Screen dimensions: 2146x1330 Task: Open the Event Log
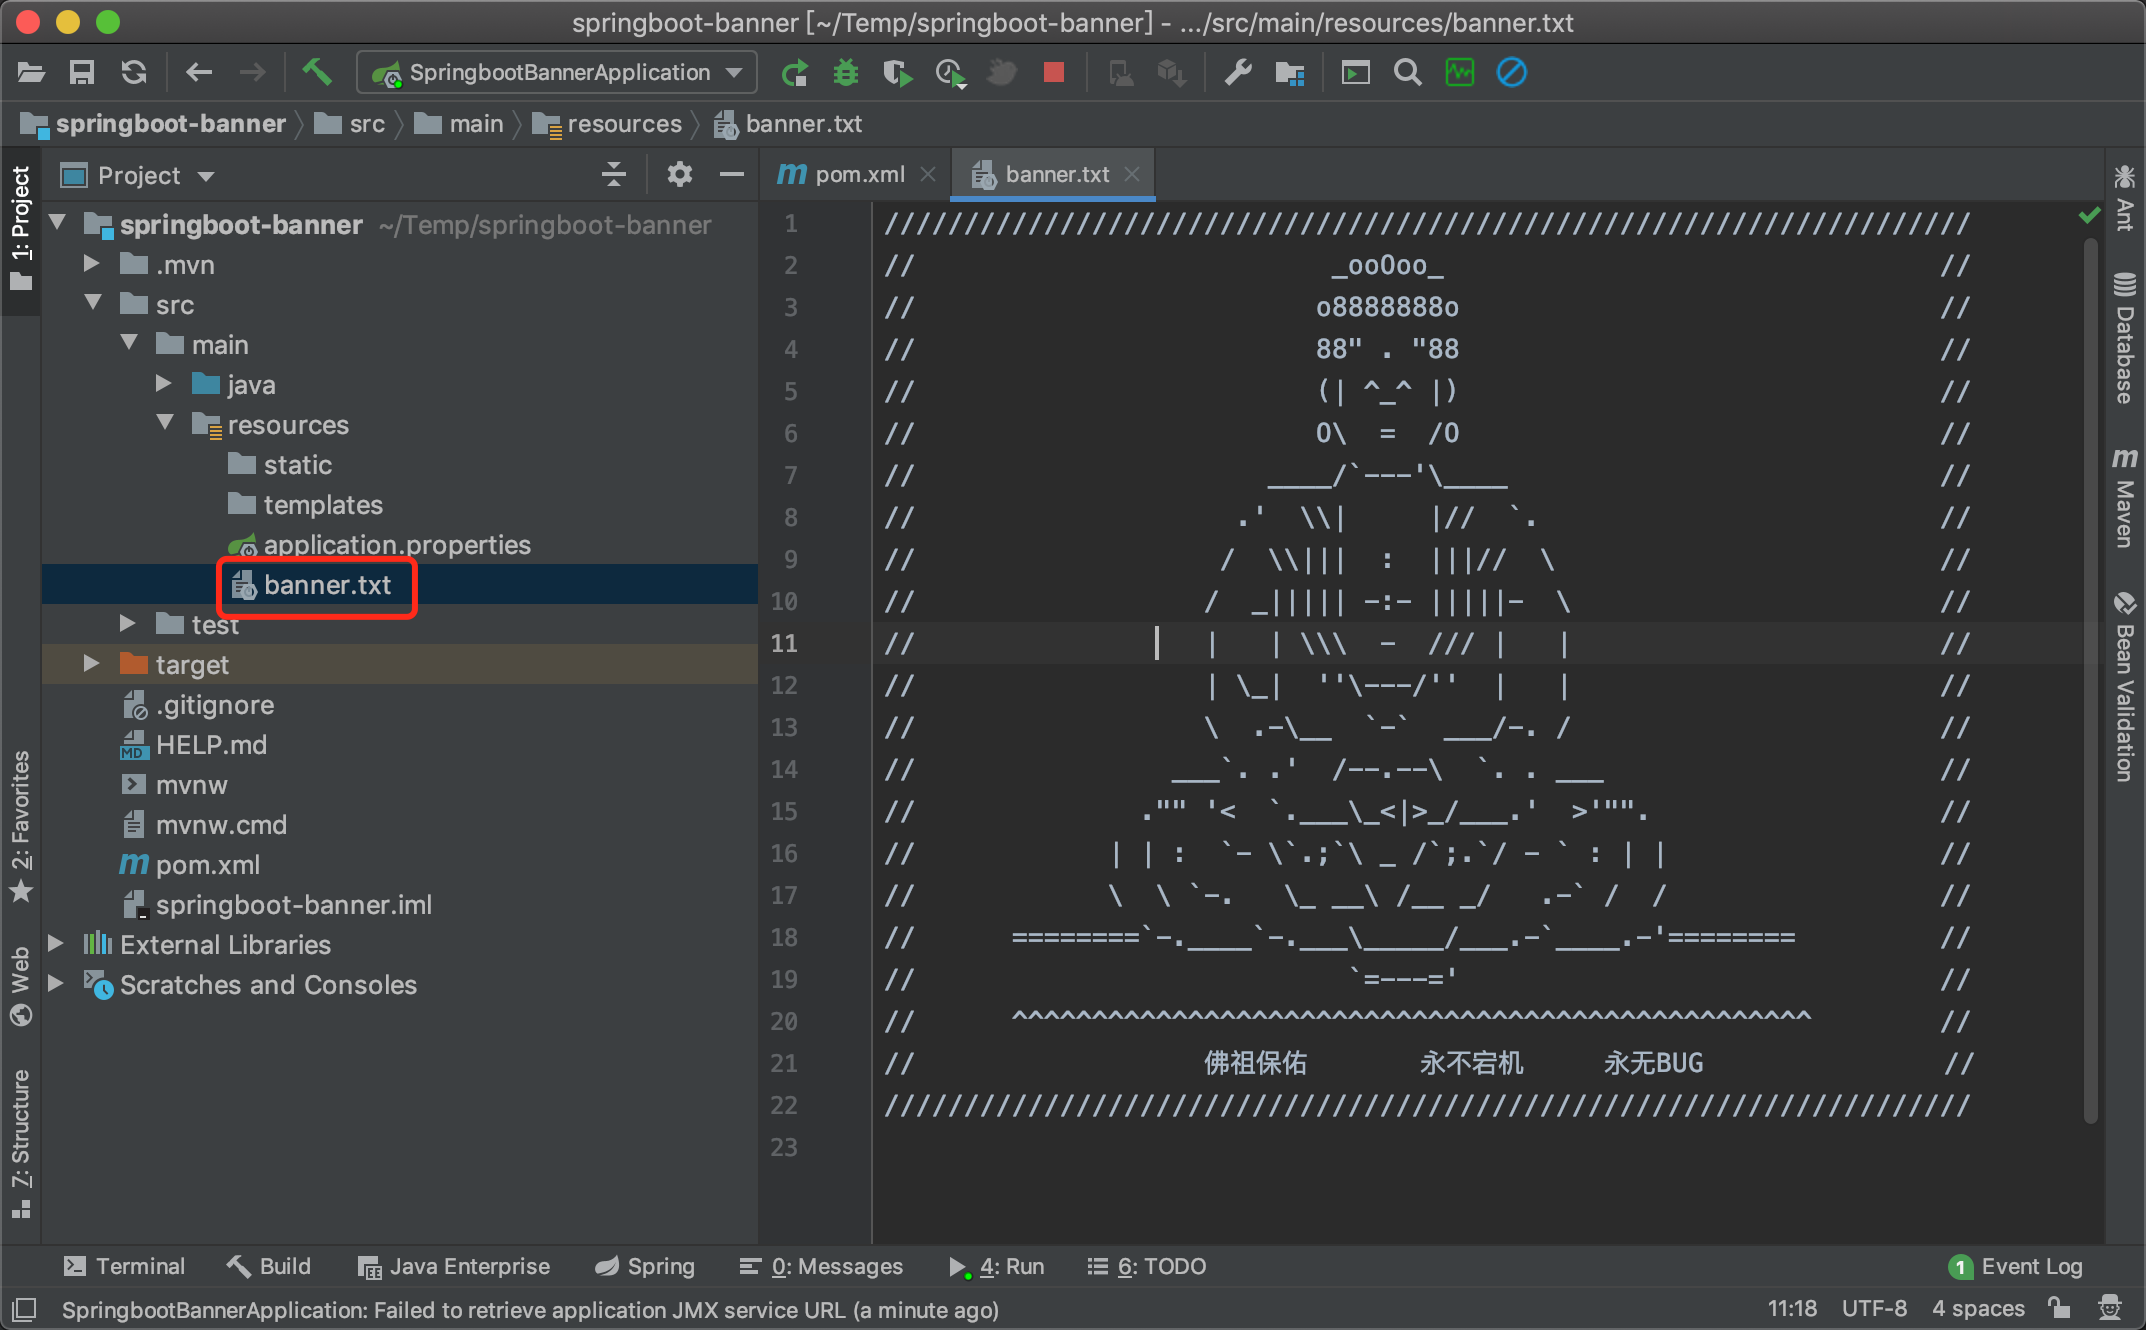pyautogui.click(x=2016, y=1267)
